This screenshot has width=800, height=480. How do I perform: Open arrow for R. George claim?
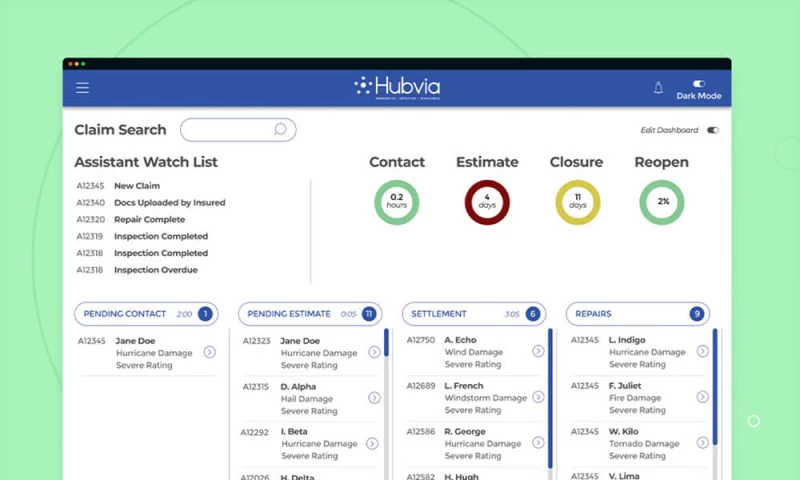click(x=538, y=442)
